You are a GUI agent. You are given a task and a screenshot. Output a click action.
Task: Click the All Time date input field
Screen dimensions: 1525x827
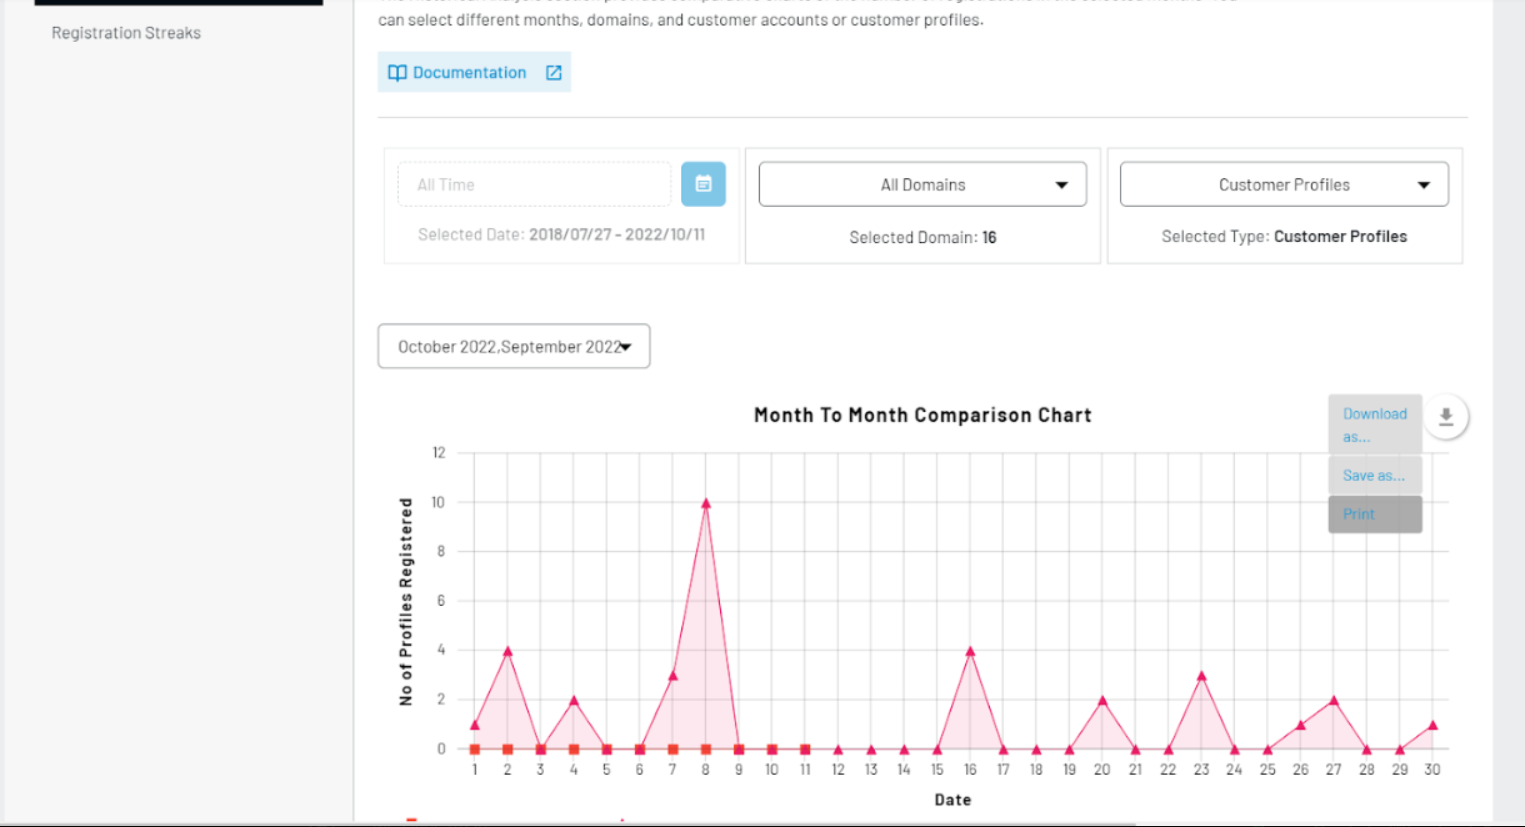click(534, 185)
